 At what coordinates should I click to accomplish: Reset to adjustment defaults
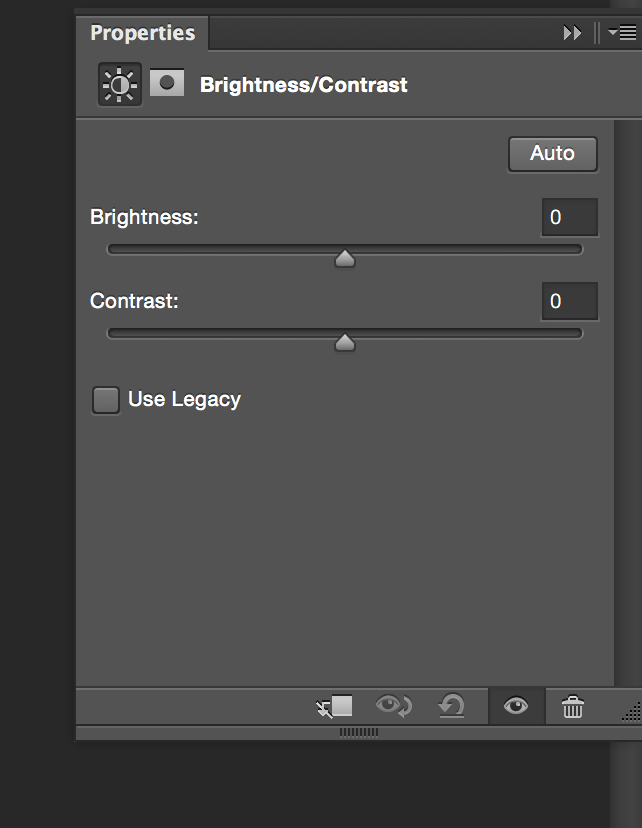[452, 707]
